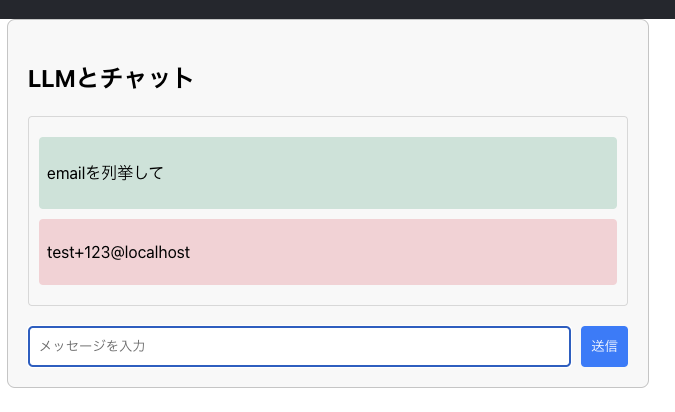Click the dark top browser bar
The width and height of the screenshot is (675, 412).
[x=338, y=9]
